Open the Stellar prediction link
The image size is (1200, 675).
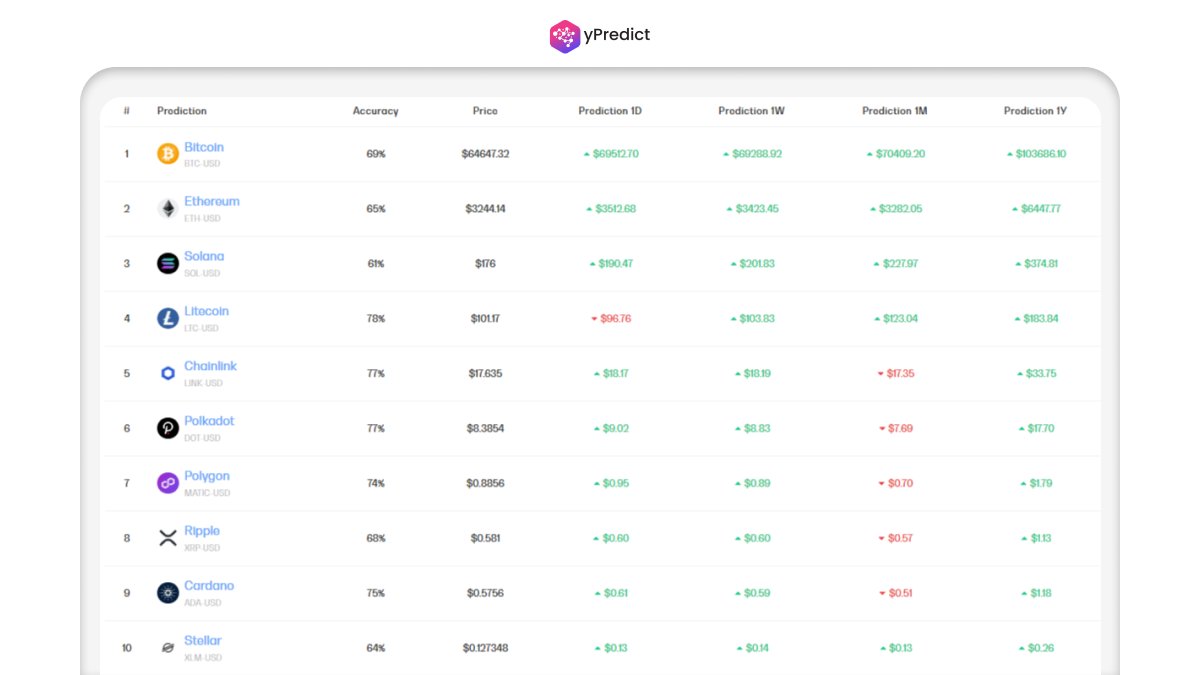(203, 641)
